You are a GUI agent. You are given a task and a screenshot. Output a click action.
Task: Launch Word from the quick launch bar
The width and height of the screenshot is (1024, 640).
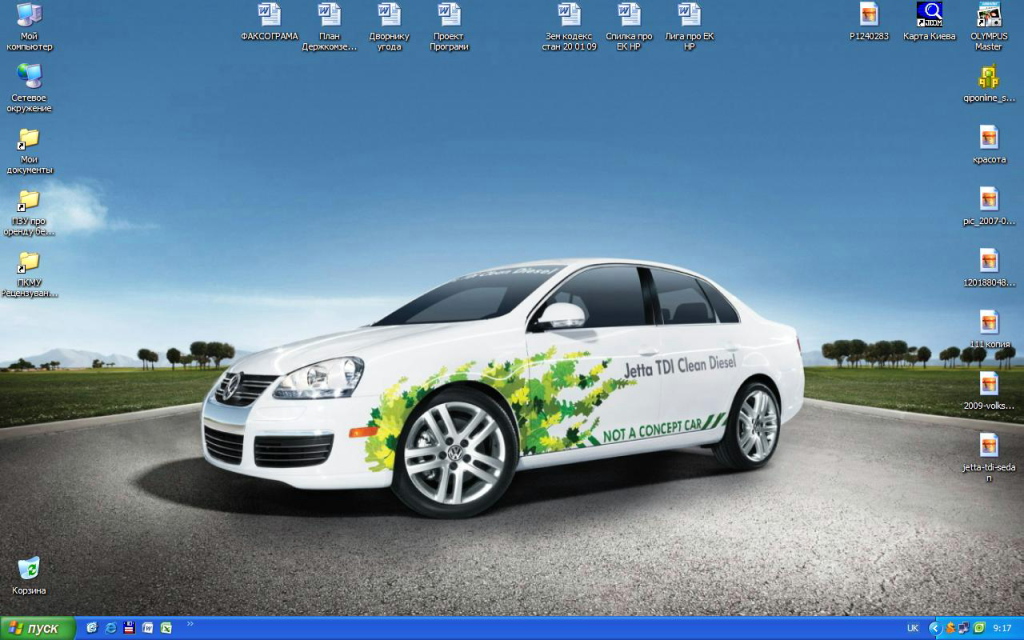coord(147,628)
